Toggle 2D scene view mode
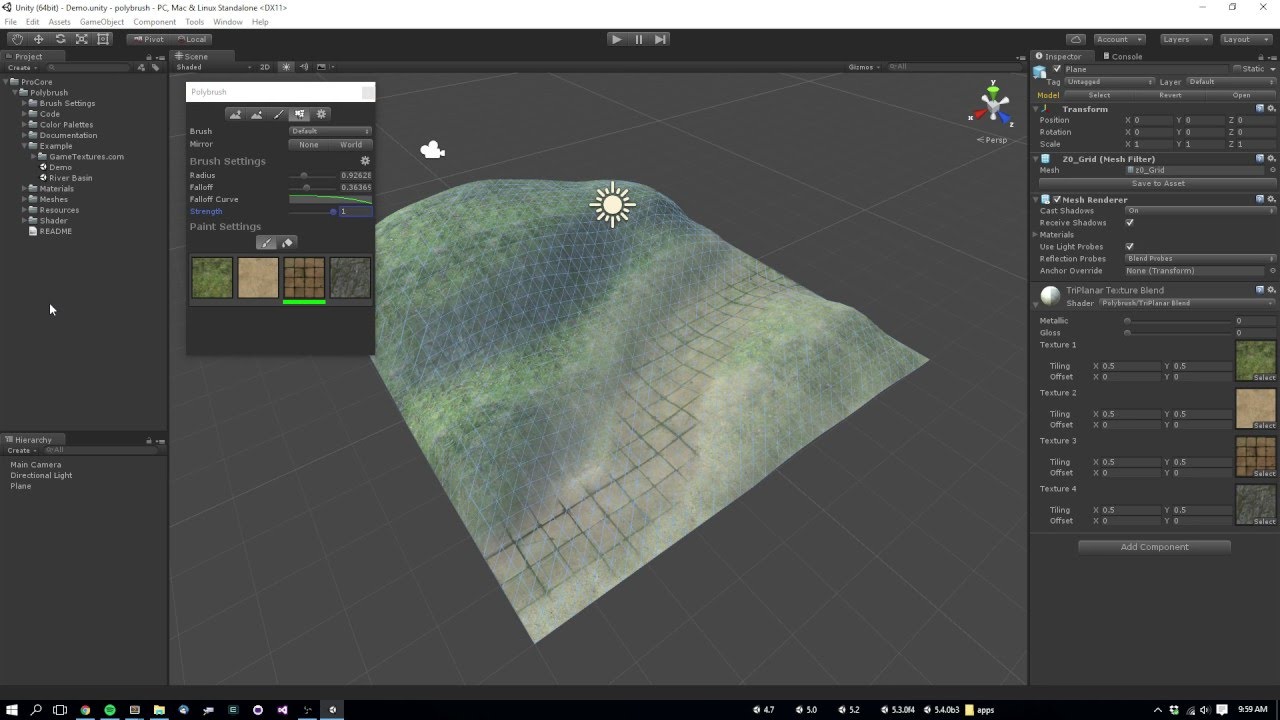 pos(265,67)
